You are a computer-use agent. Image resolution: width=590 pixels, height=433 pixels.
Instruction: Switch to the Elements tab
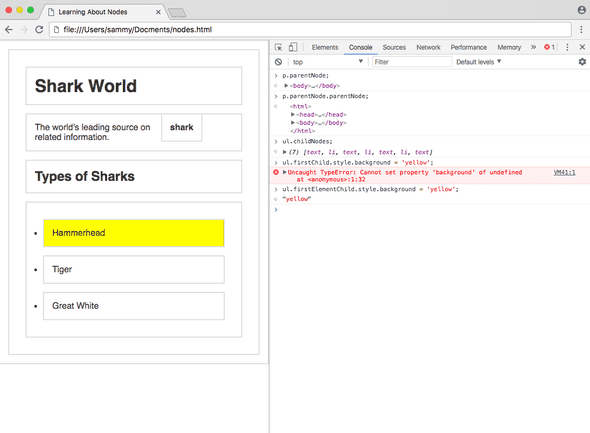tap(325, 47)
